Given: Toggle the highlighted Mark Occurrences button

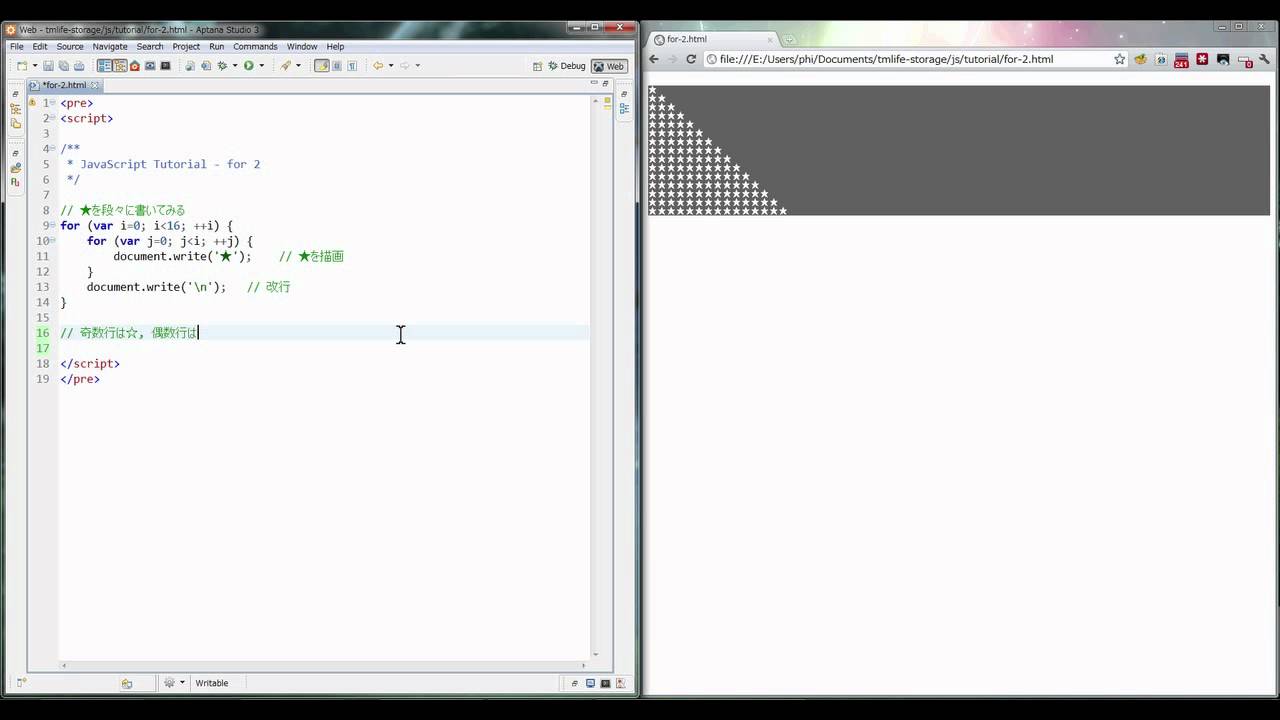Looking at the screenshot, I should click(322, 66).
